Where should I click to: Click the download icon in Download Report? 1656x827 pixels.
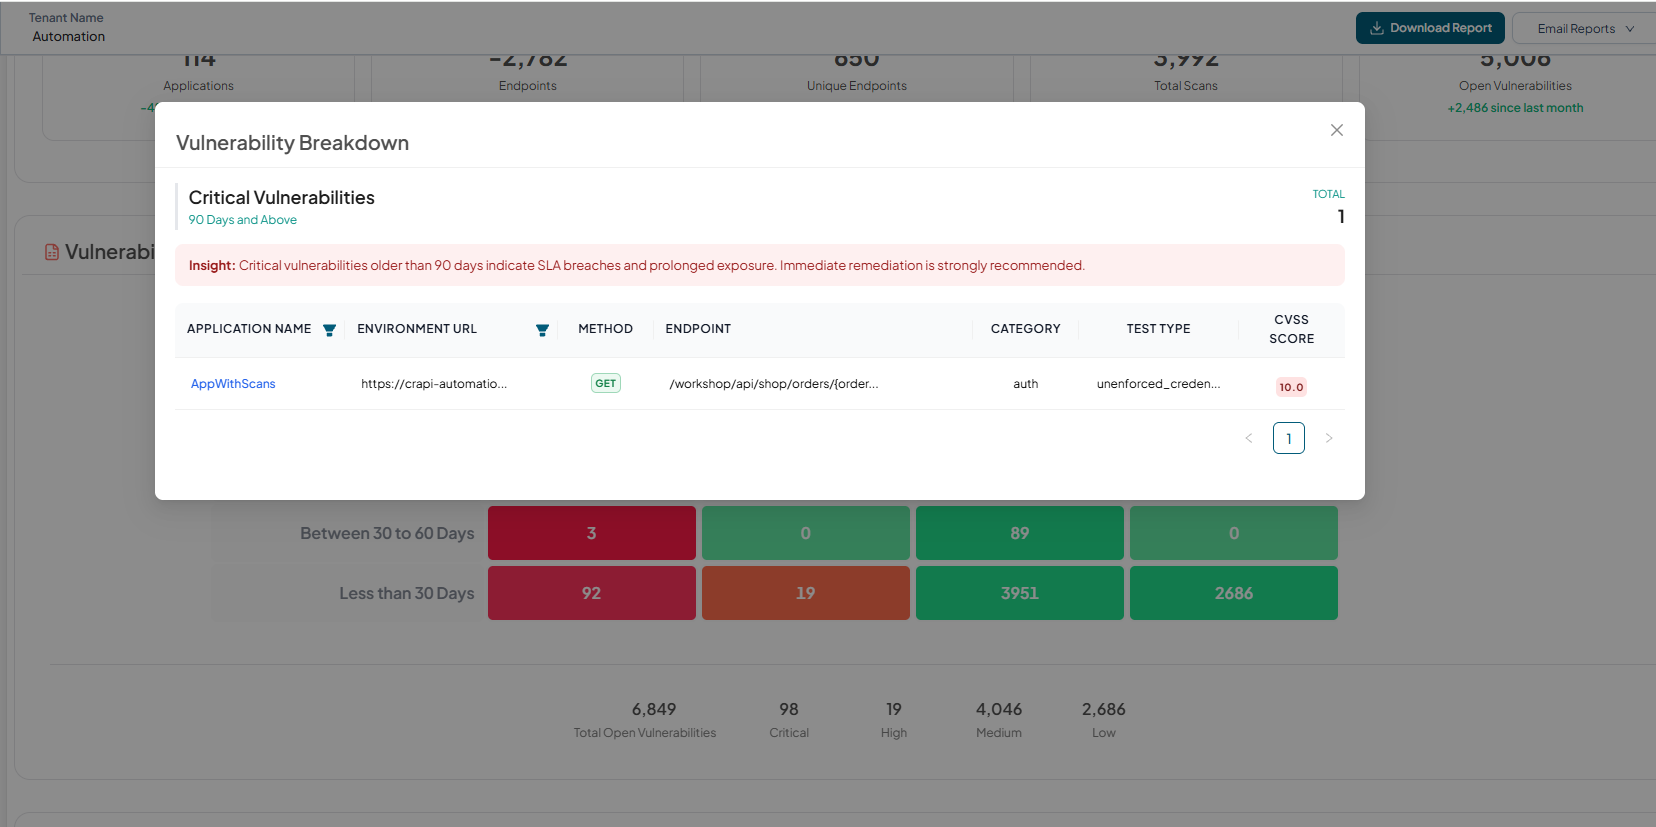[x=1377, y=28]
